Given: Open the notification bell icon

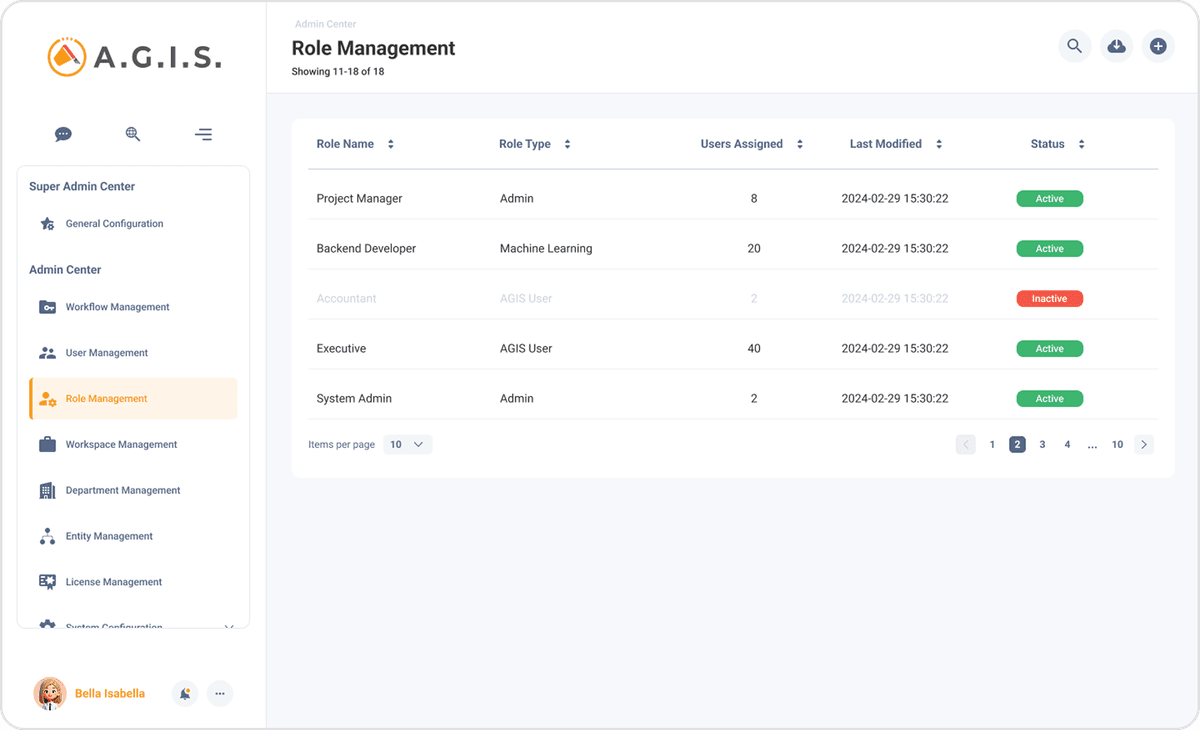Looking at the screenshot, I should pos(184,693).
